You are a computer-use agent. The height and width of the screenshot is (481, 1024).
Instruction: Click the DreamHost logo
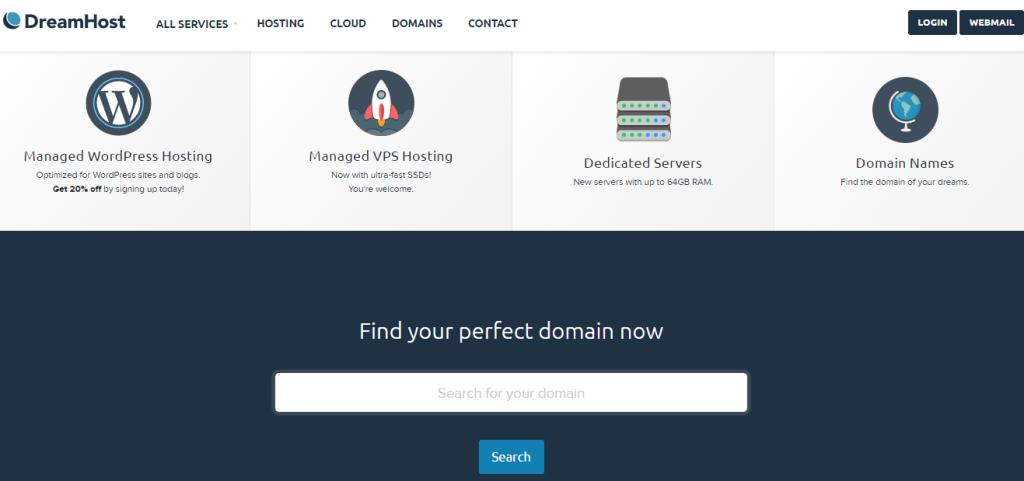point(64,22)
